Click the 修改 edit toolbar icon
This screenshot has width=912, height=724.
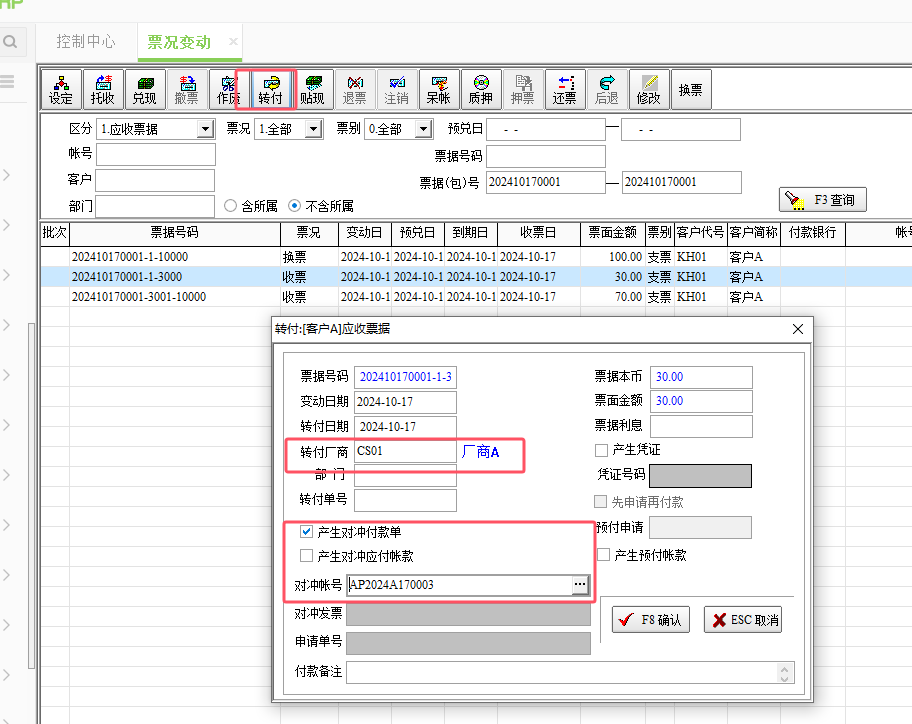(x=648, y=89)
